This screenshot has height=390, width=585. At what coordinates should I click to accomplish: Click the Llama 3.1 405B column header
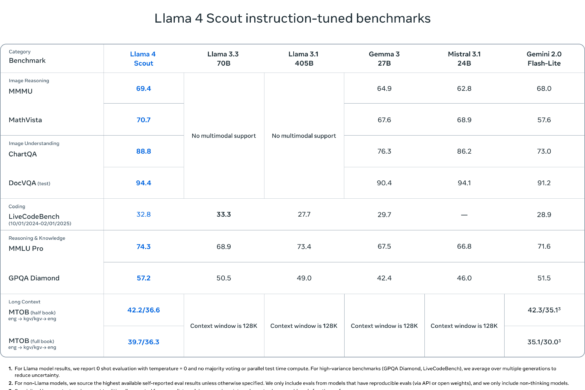click(303, 59)
